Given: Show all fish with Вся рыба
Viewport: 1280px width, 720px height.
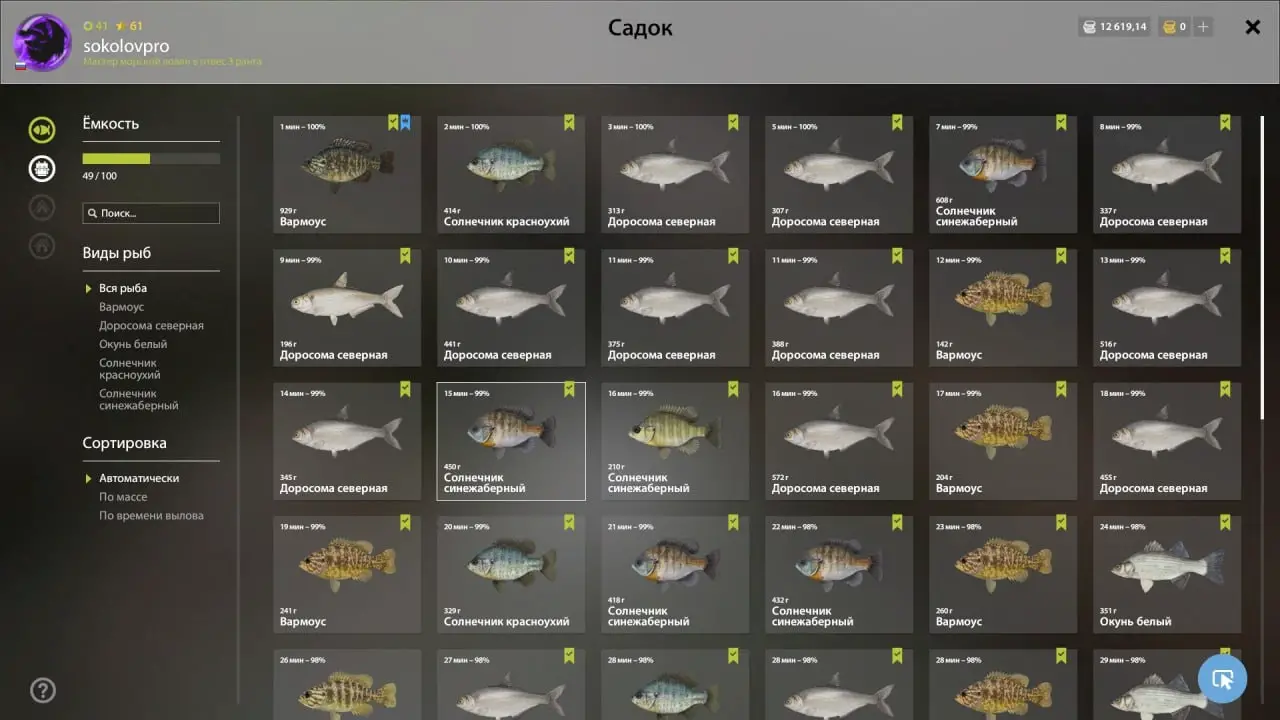Looking at the screenshot, I should pyautogui.click(x=123, y=288).
